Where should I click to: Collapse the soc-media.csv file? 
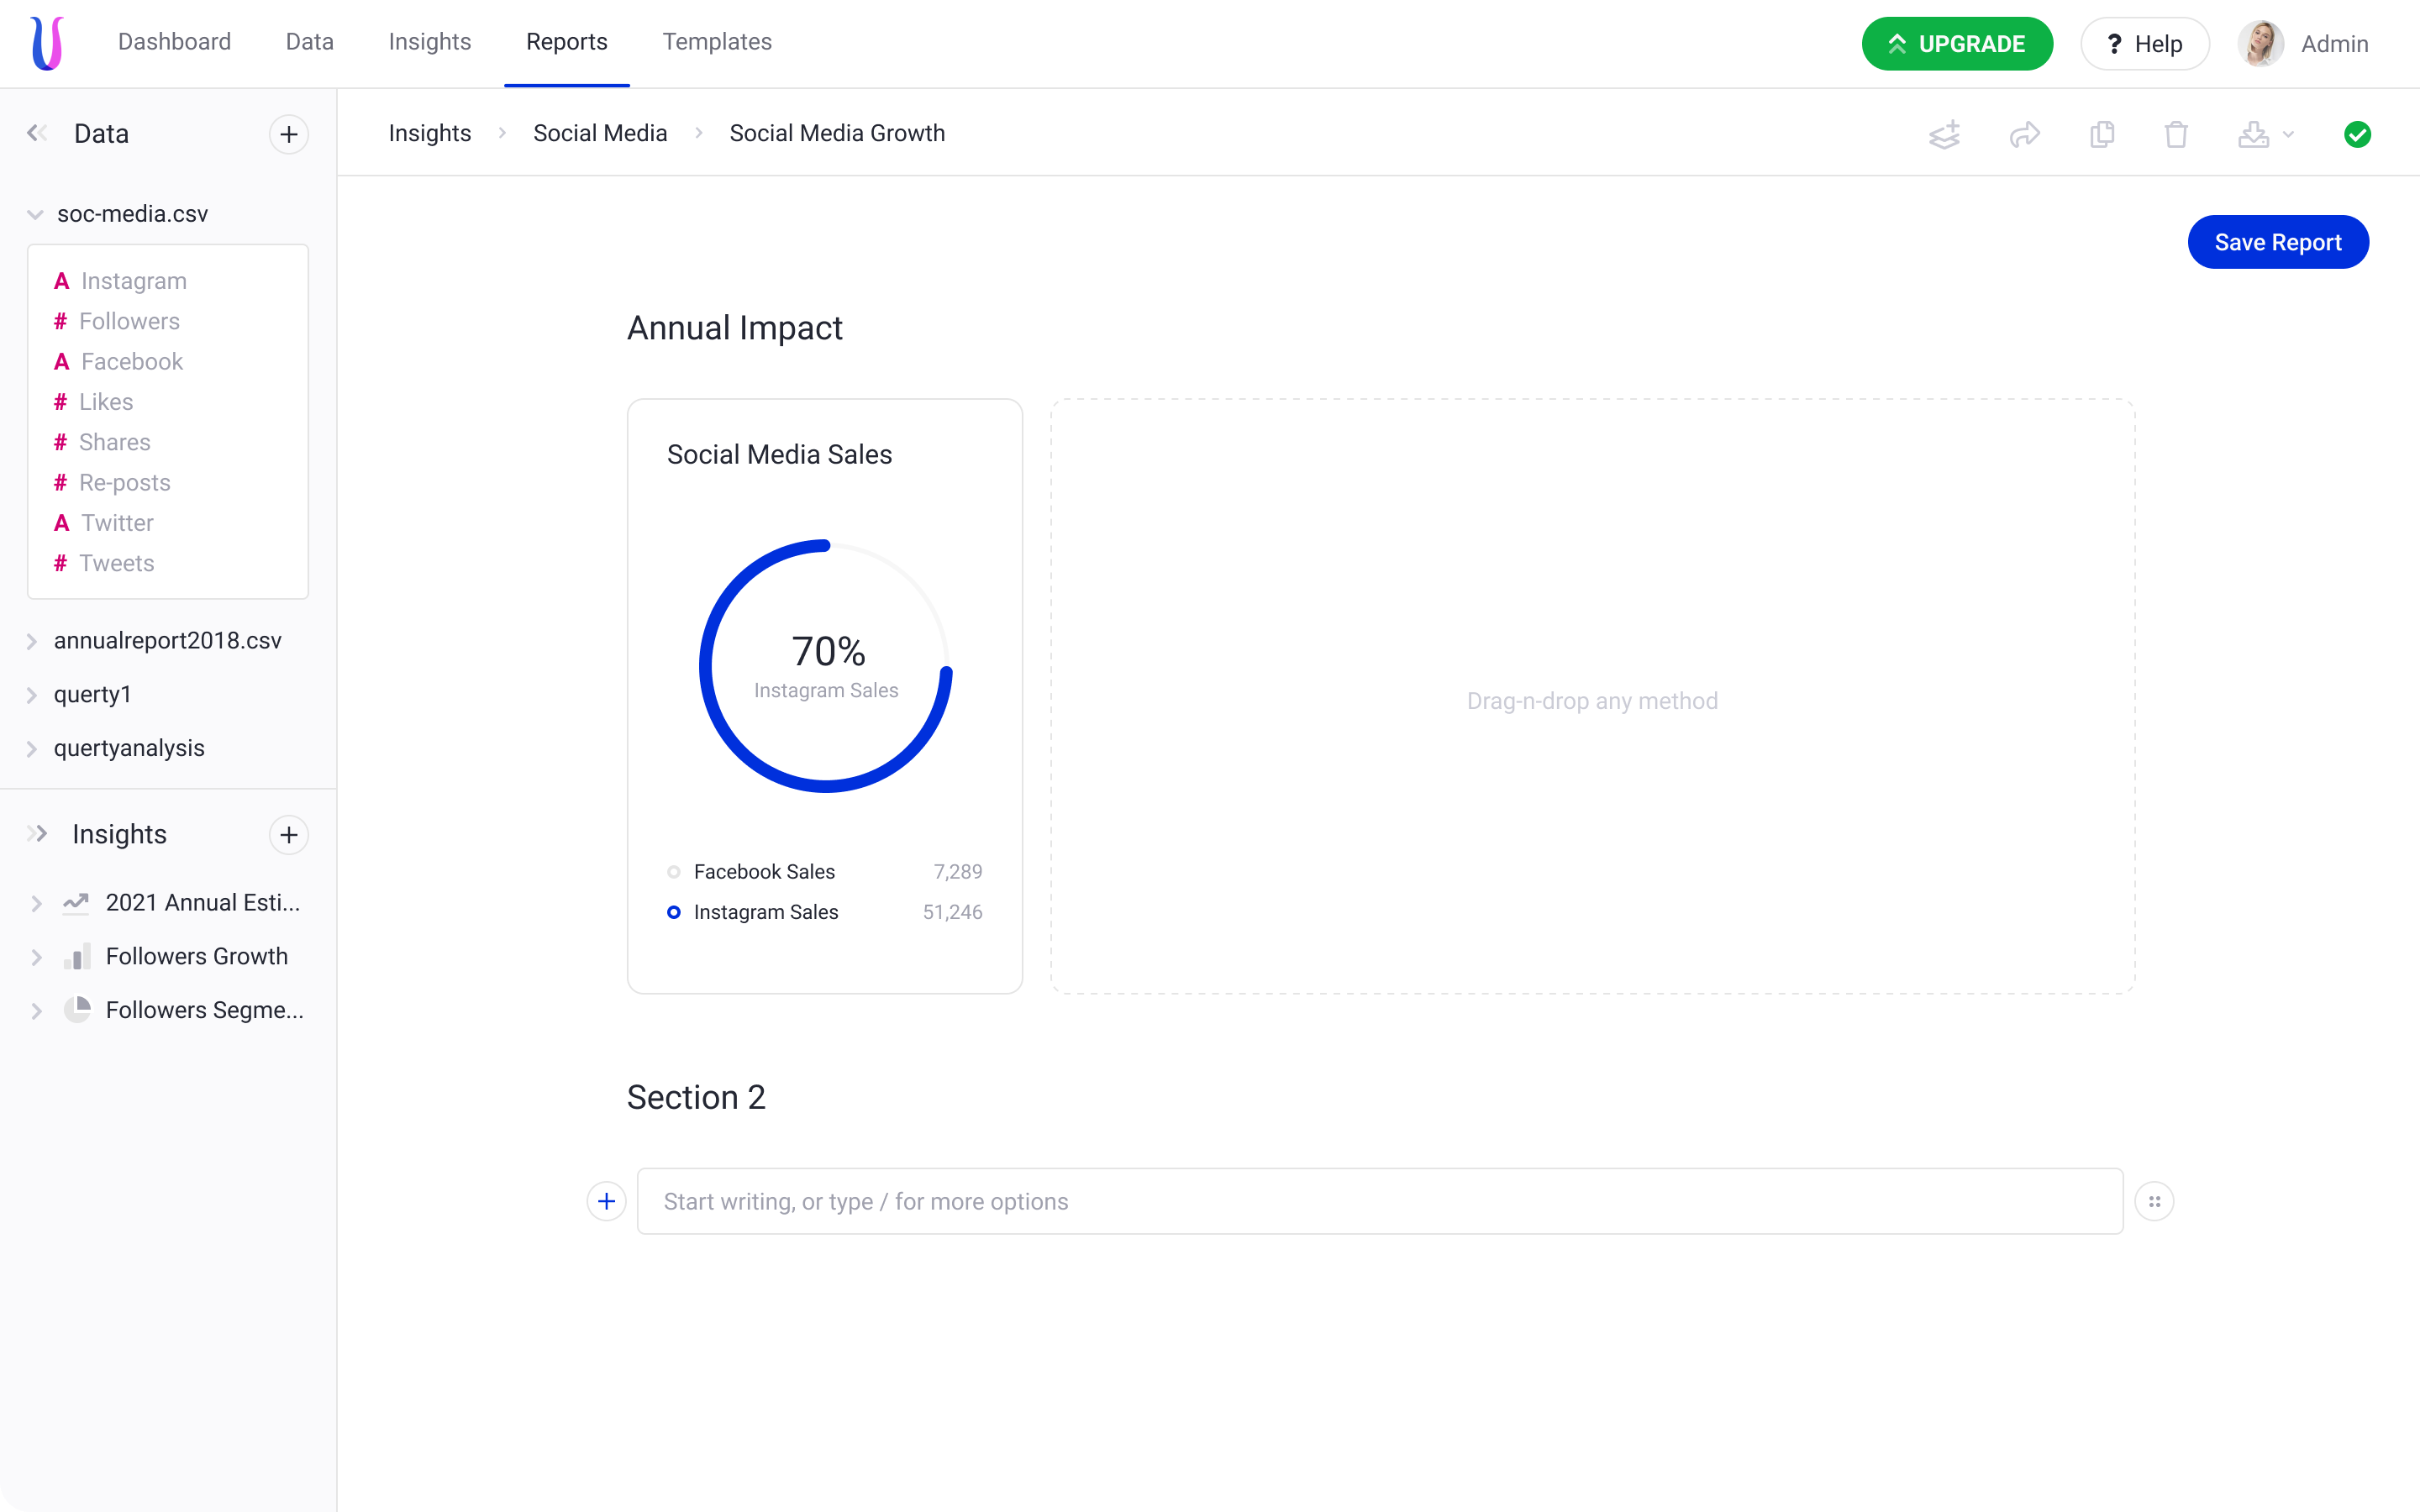click(x=35, y=214)
